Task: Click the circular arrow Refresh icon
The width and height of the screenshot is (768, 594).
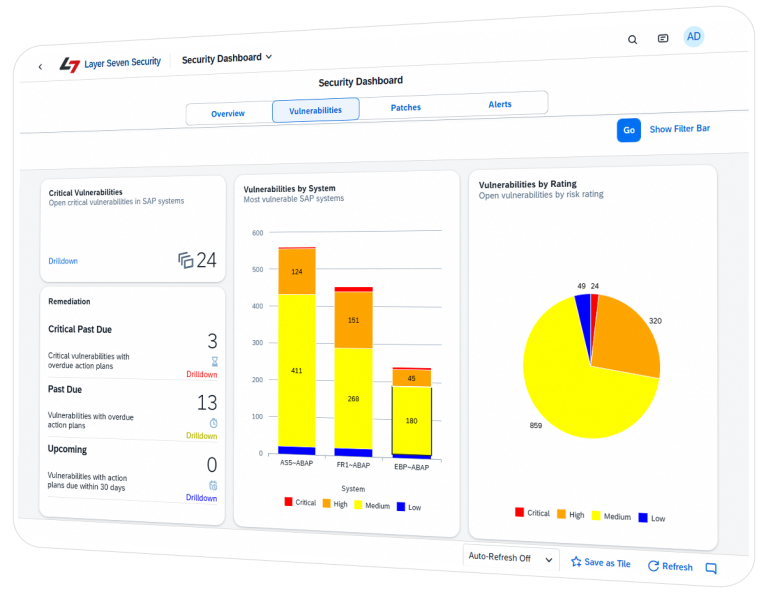Action: 653,566
